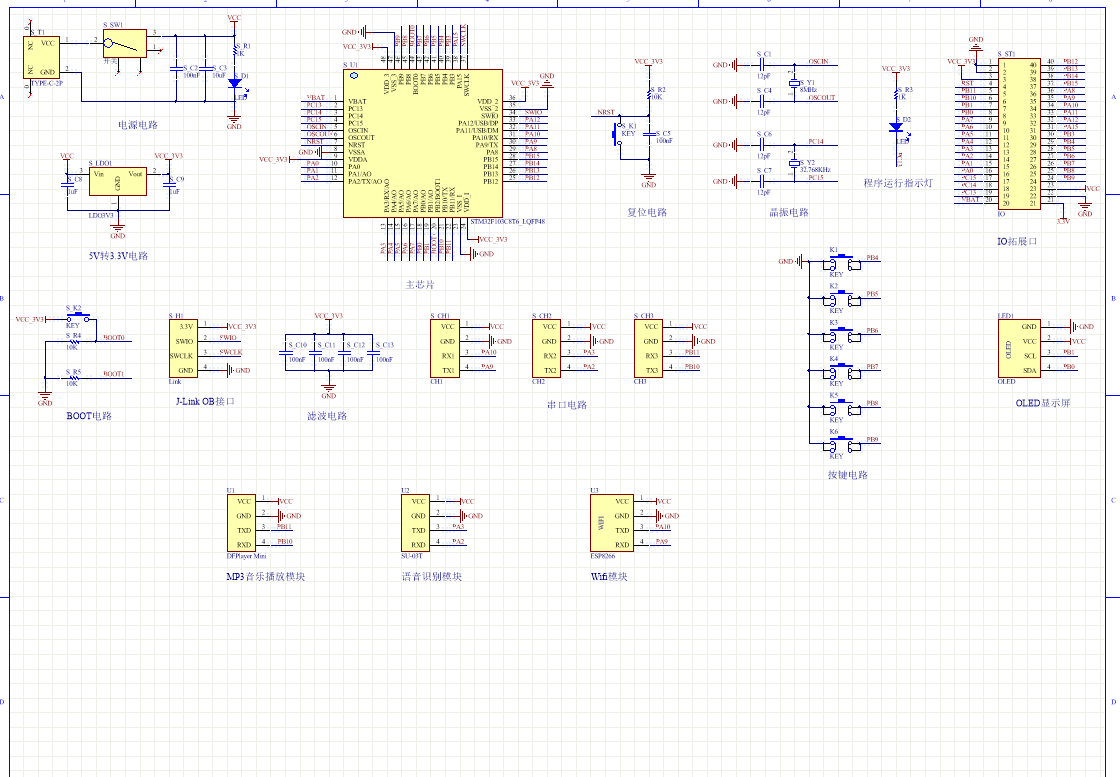Select the 32.768KHz crystal Y2
The width and height of the screenshot is (1120, 777).
796,162
